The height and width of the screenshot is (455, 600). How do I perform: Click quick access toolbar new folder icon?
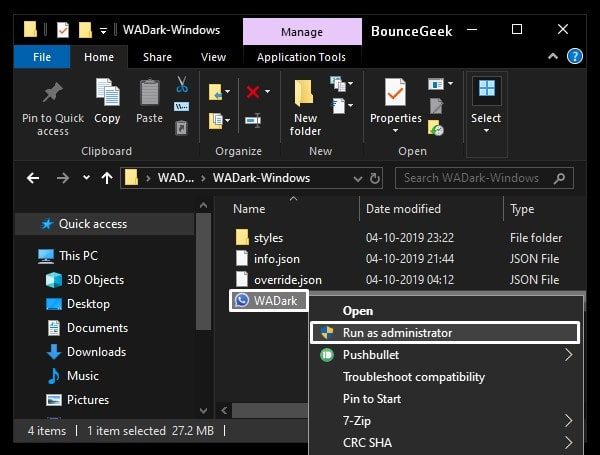[85, 30]
